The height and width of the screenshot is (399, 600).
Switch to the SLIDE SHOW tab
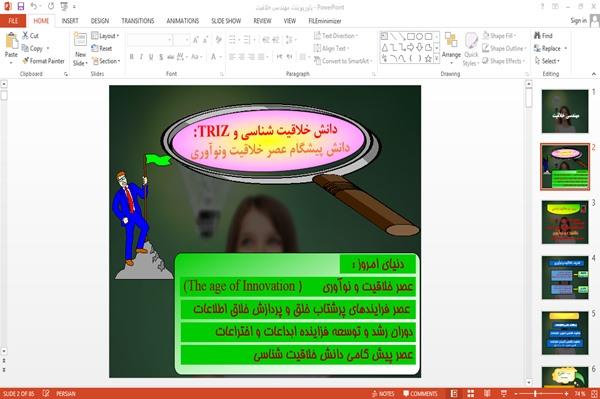[226, 21]
